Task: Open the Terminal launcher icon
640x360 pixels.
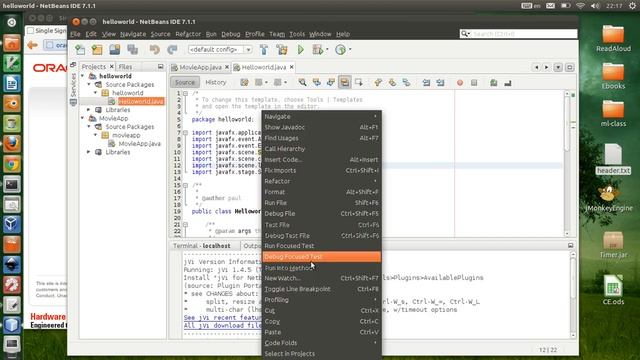Action: pos(12,184)
